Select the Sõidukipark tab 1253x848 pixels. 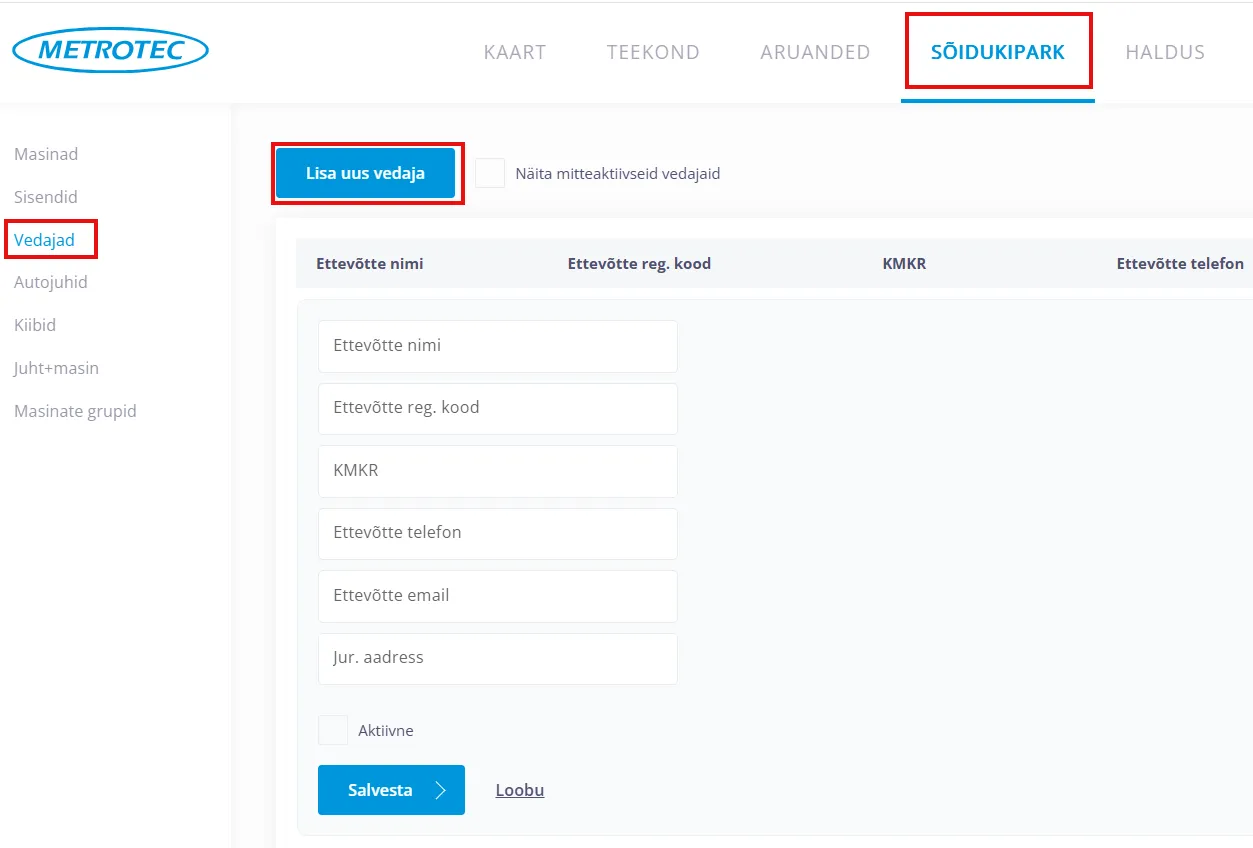(x=997, y=52)
